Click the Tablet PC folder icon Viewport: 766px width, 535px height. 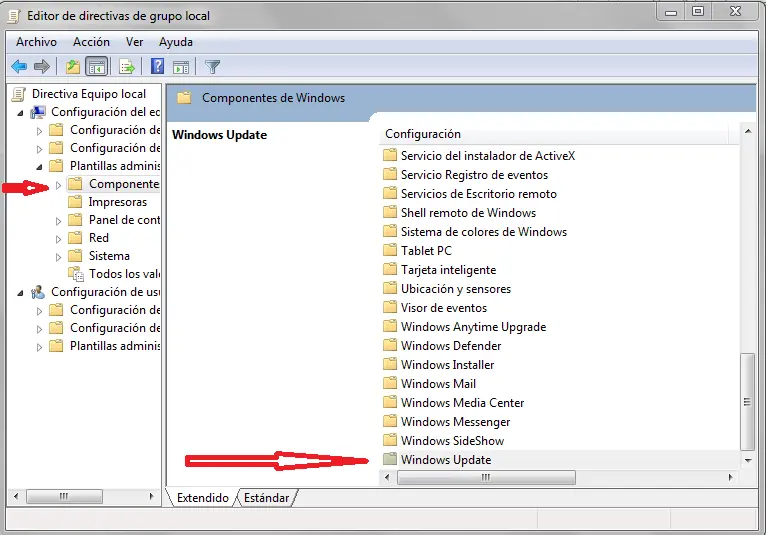(390, 250)
